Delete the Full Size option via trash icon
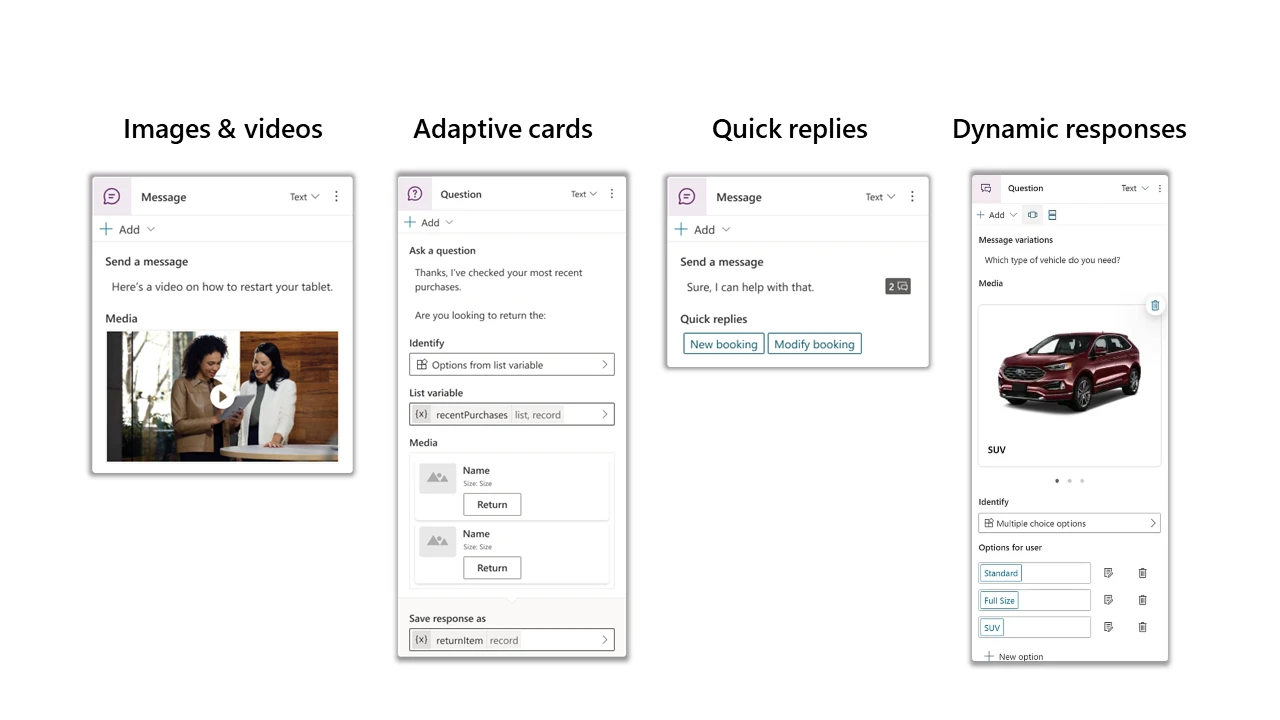The image size is (1280, 720). (1142, 599)
